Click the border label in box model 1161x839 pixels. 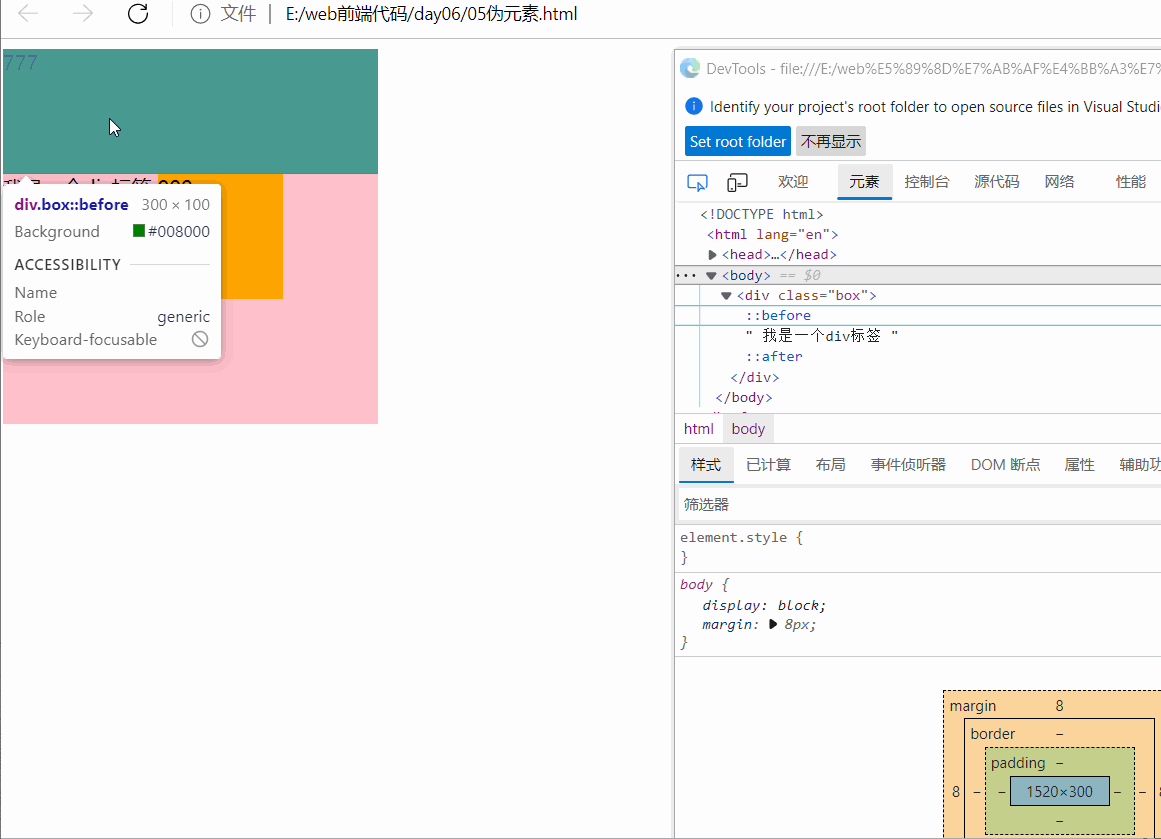click(993, 734)
